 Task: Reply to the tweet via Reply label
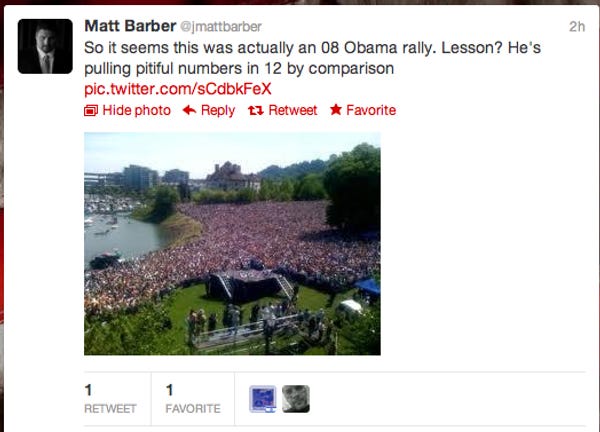click(x=218, y=111)
